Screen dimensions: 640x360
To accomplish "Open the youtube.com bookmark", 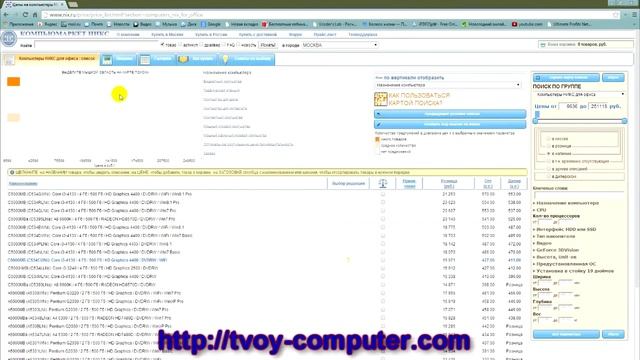I will [x=527, y=24].
